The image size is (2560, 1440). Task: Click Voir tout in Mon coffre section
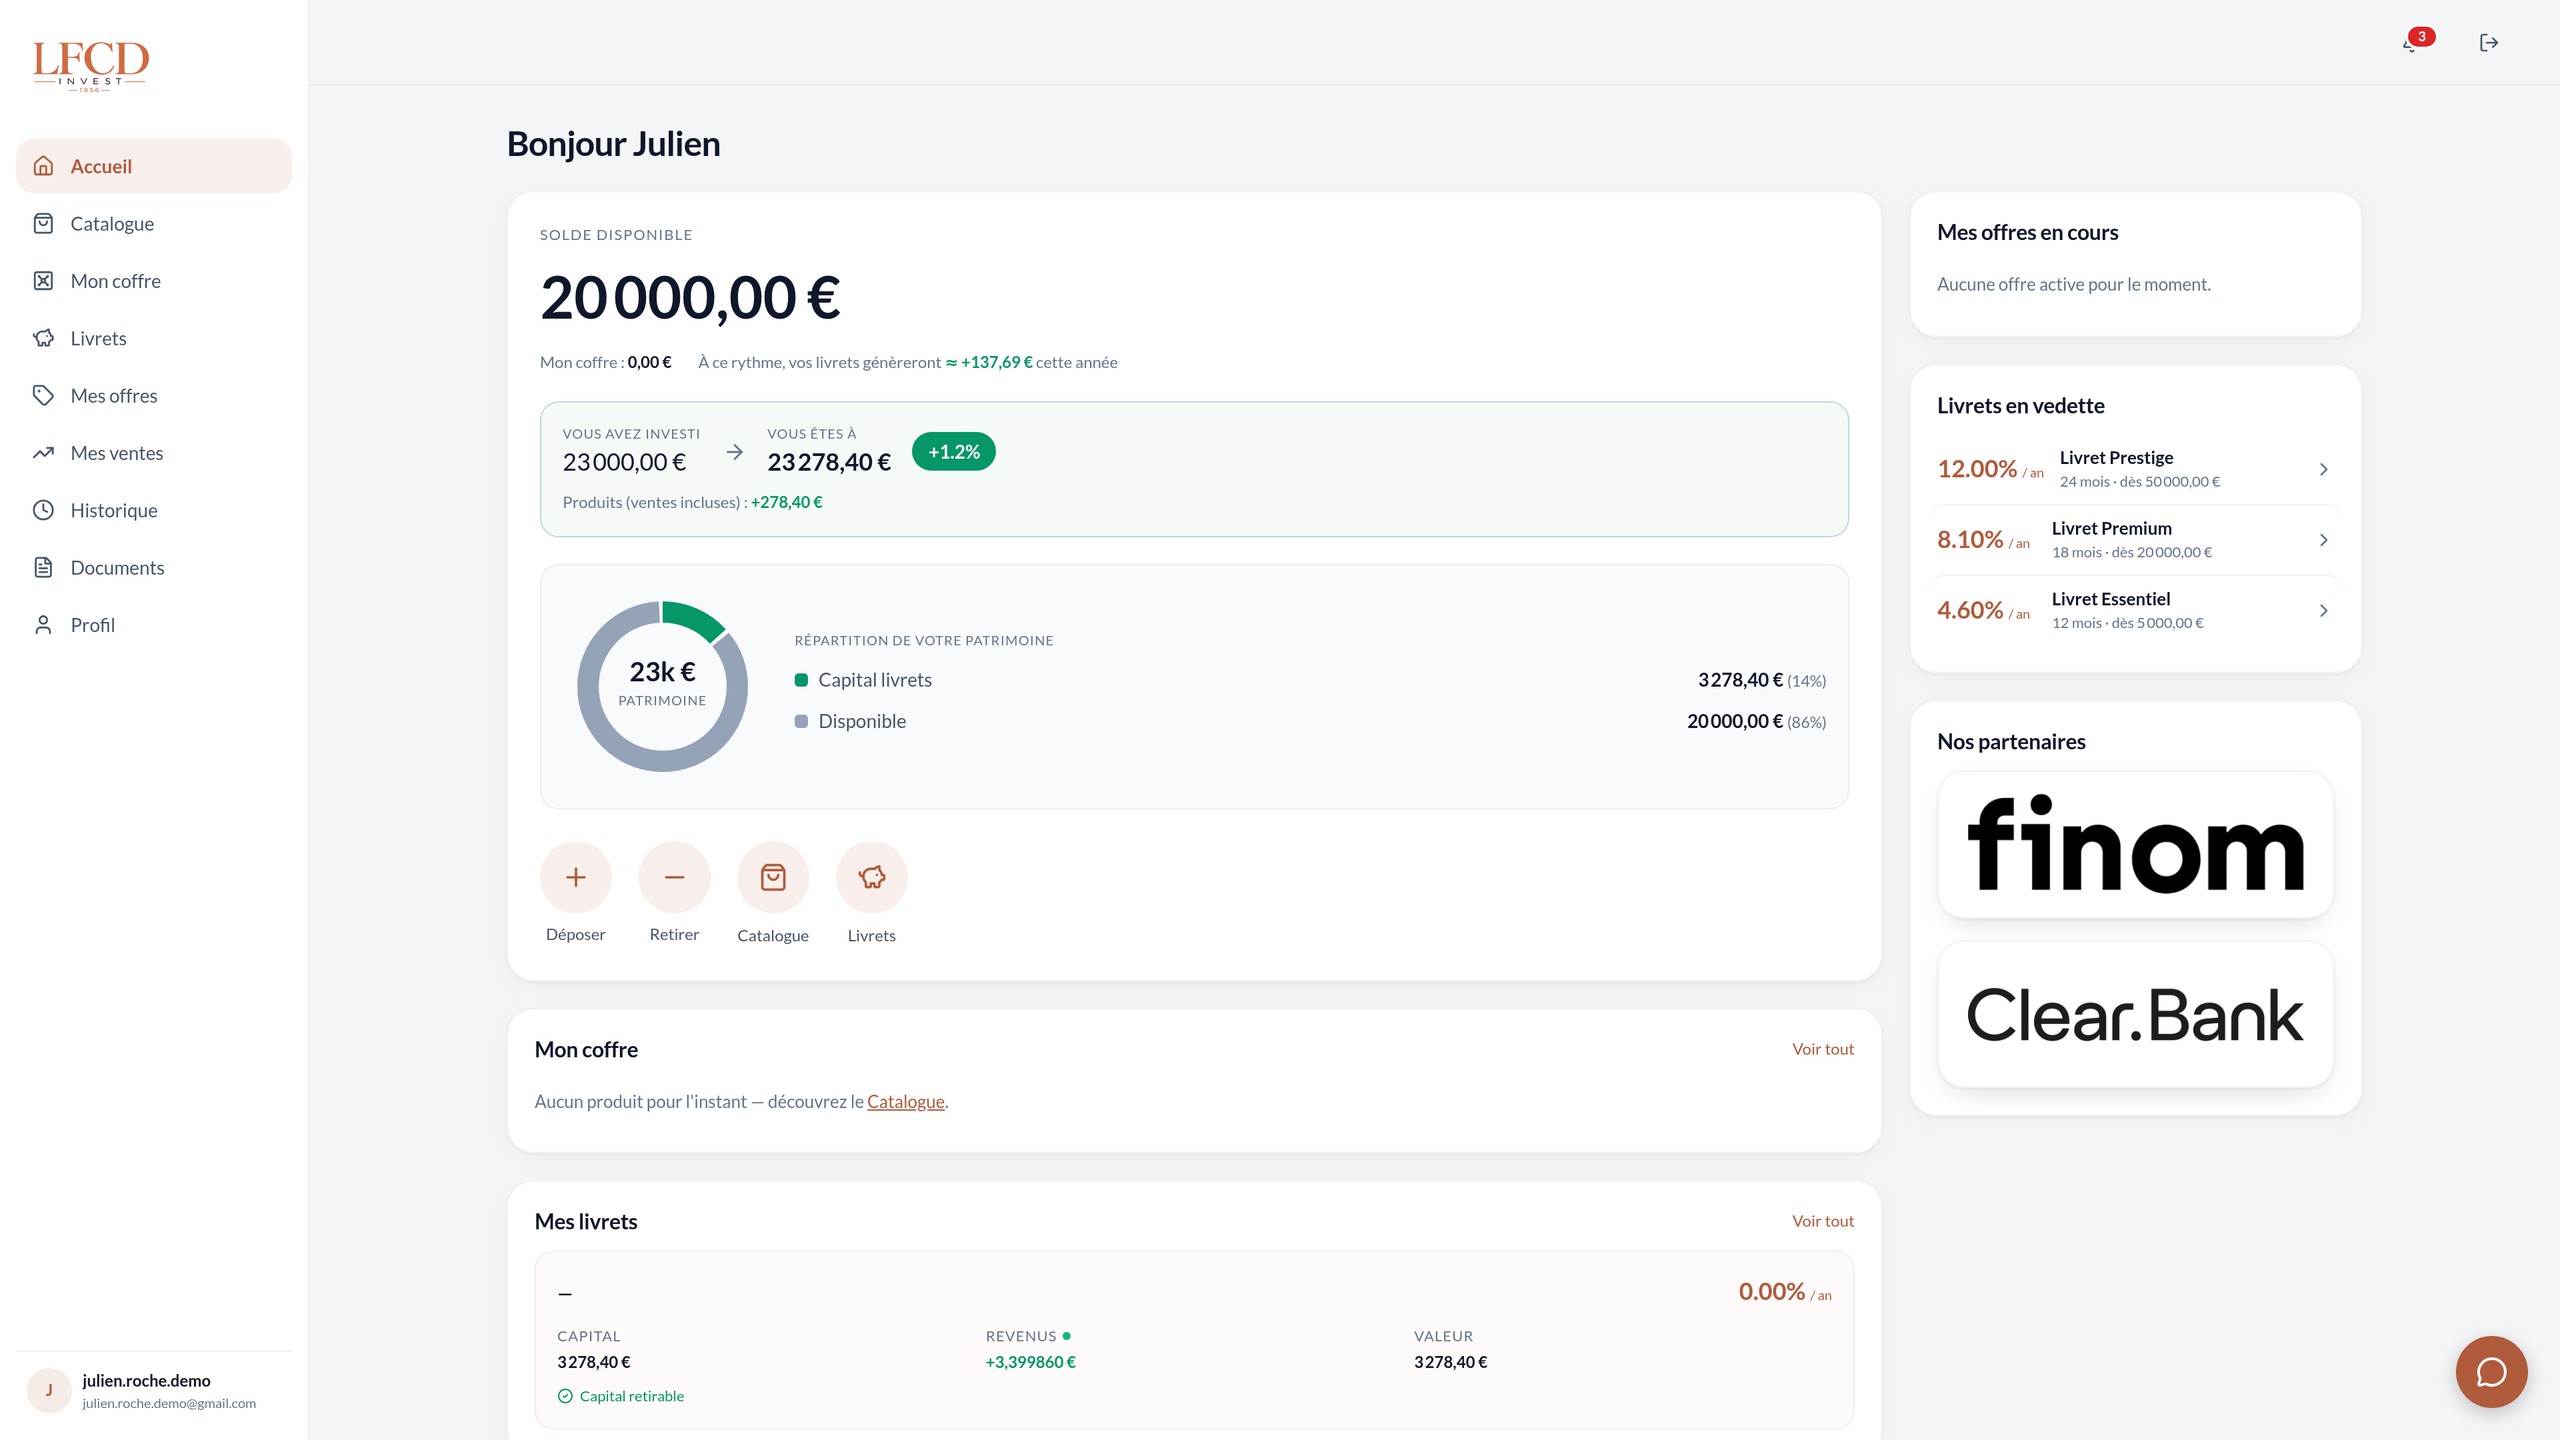(1822, 1049)
